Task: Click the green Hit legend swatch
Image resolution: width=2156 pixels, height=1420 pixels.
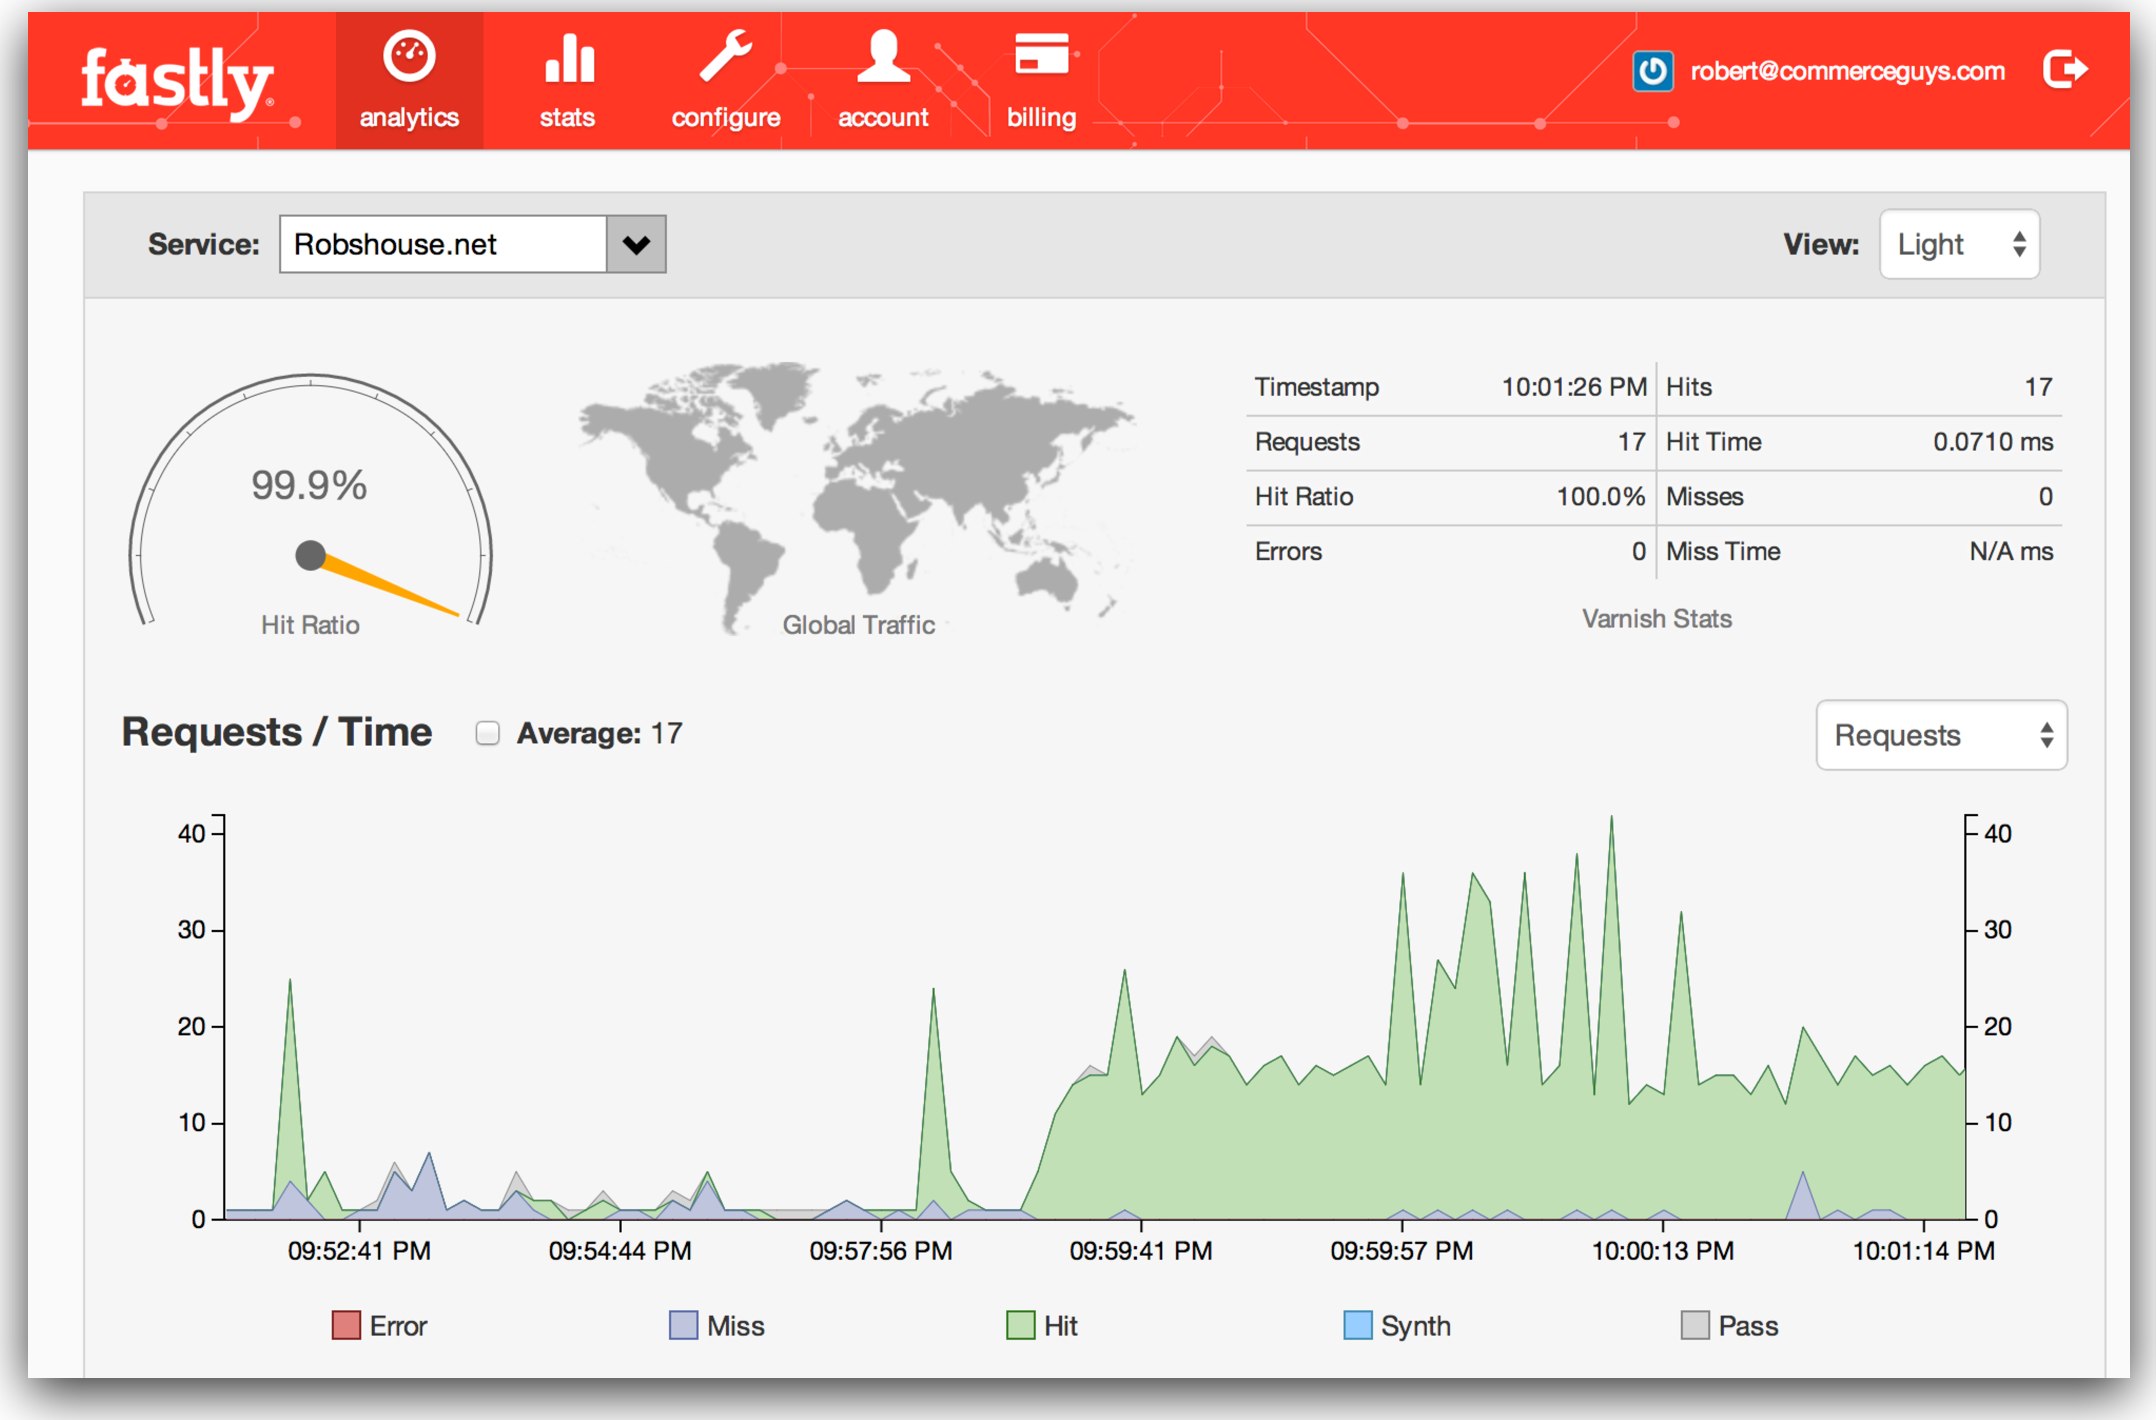Action: tap(1020, 1326)
